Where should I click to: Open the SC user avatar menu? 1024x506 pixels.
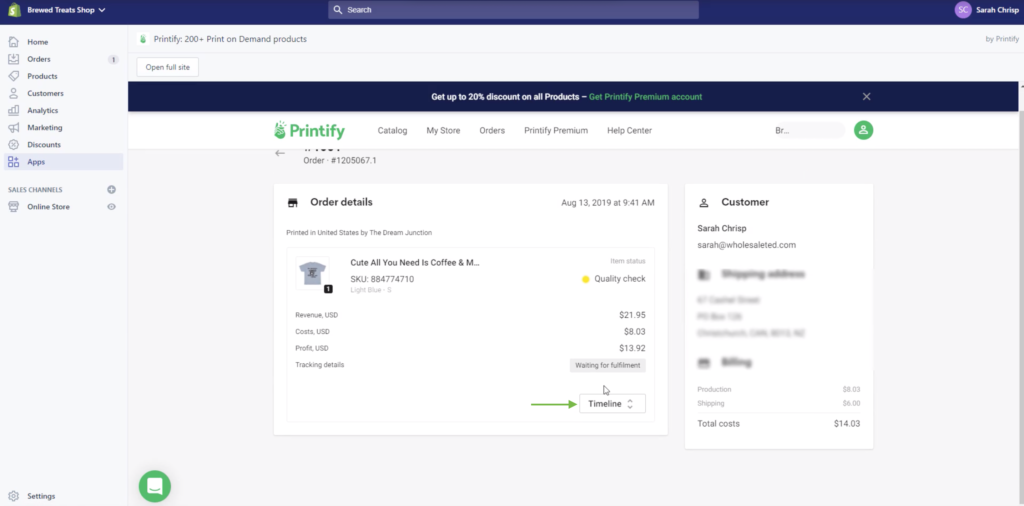point(963,10)
